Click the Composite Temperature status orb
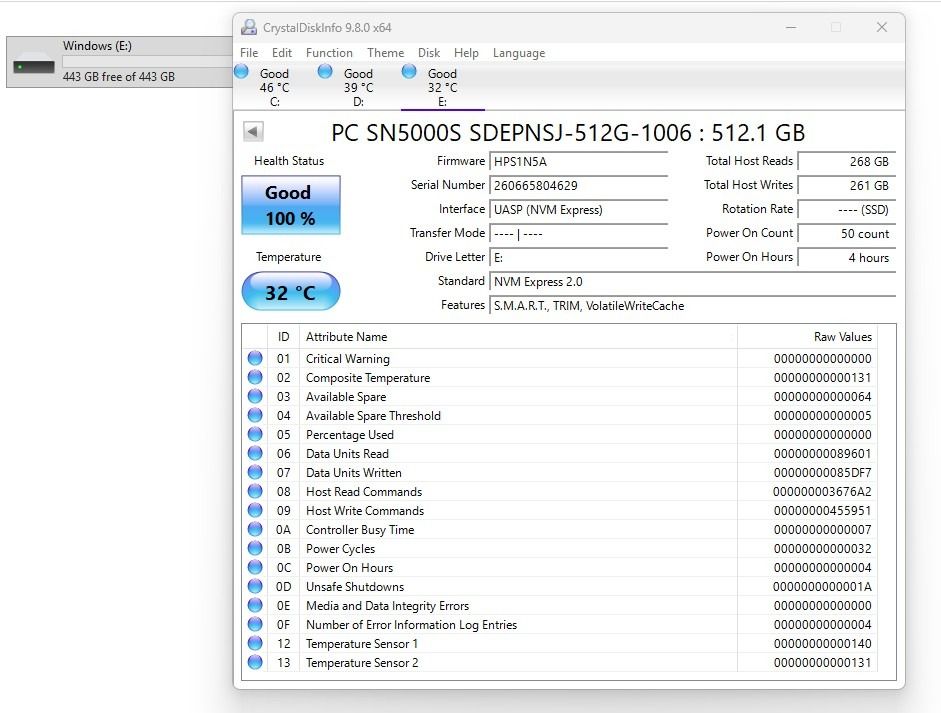This screenshot has width=941, height=713. [255, 378]
